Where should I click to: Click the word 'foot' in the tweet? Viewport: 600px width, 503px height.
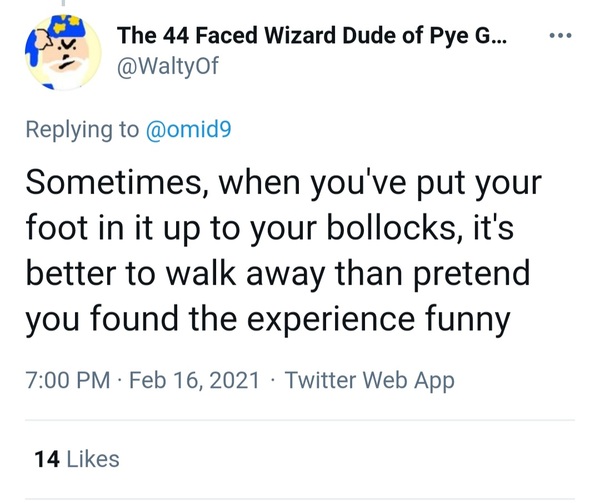coord(51,229)
